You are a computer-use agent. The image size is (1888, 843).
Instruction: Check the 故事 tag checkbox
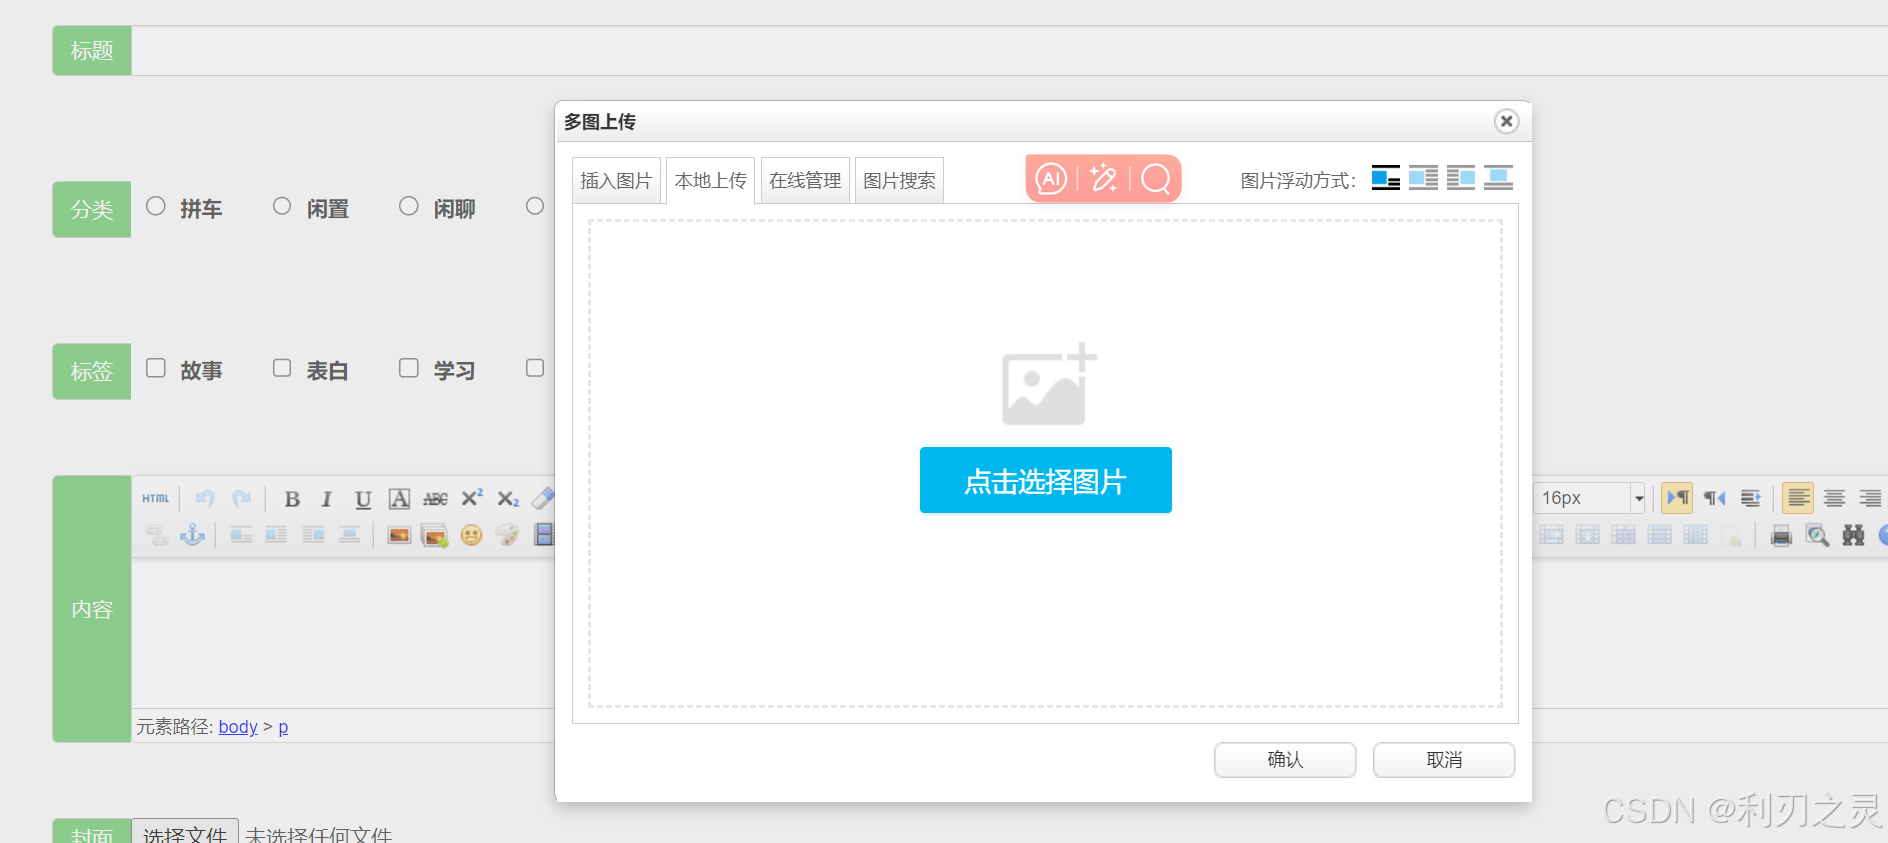click(x=156, y=368)
